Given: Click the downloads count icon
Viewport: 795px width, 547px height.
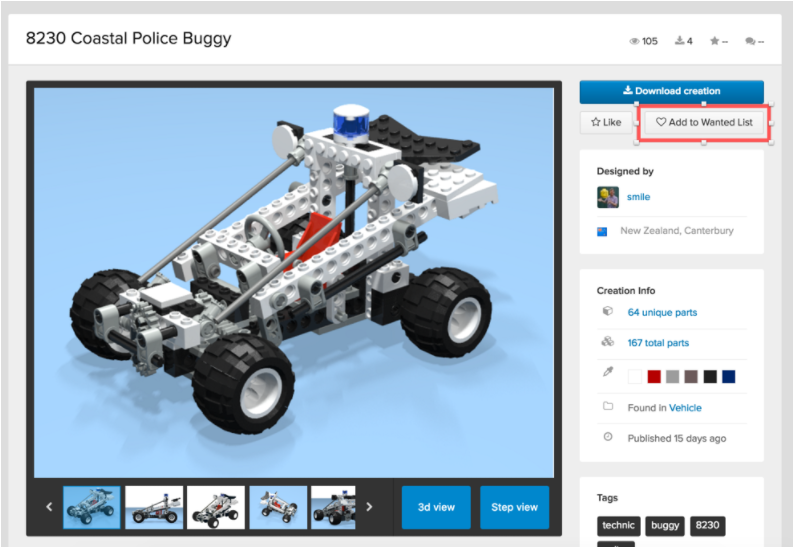Looking at the screenshot, I should tap(679, 41).
